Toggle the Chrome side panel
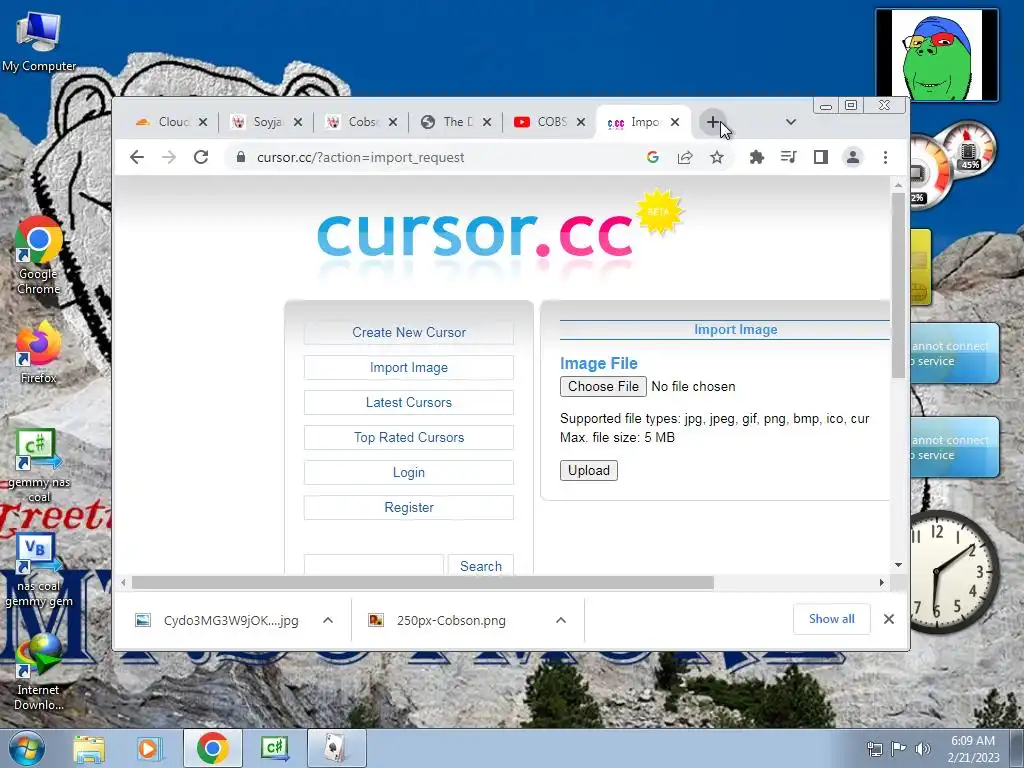Screen dimensions: 1024x768 (821, 157)
